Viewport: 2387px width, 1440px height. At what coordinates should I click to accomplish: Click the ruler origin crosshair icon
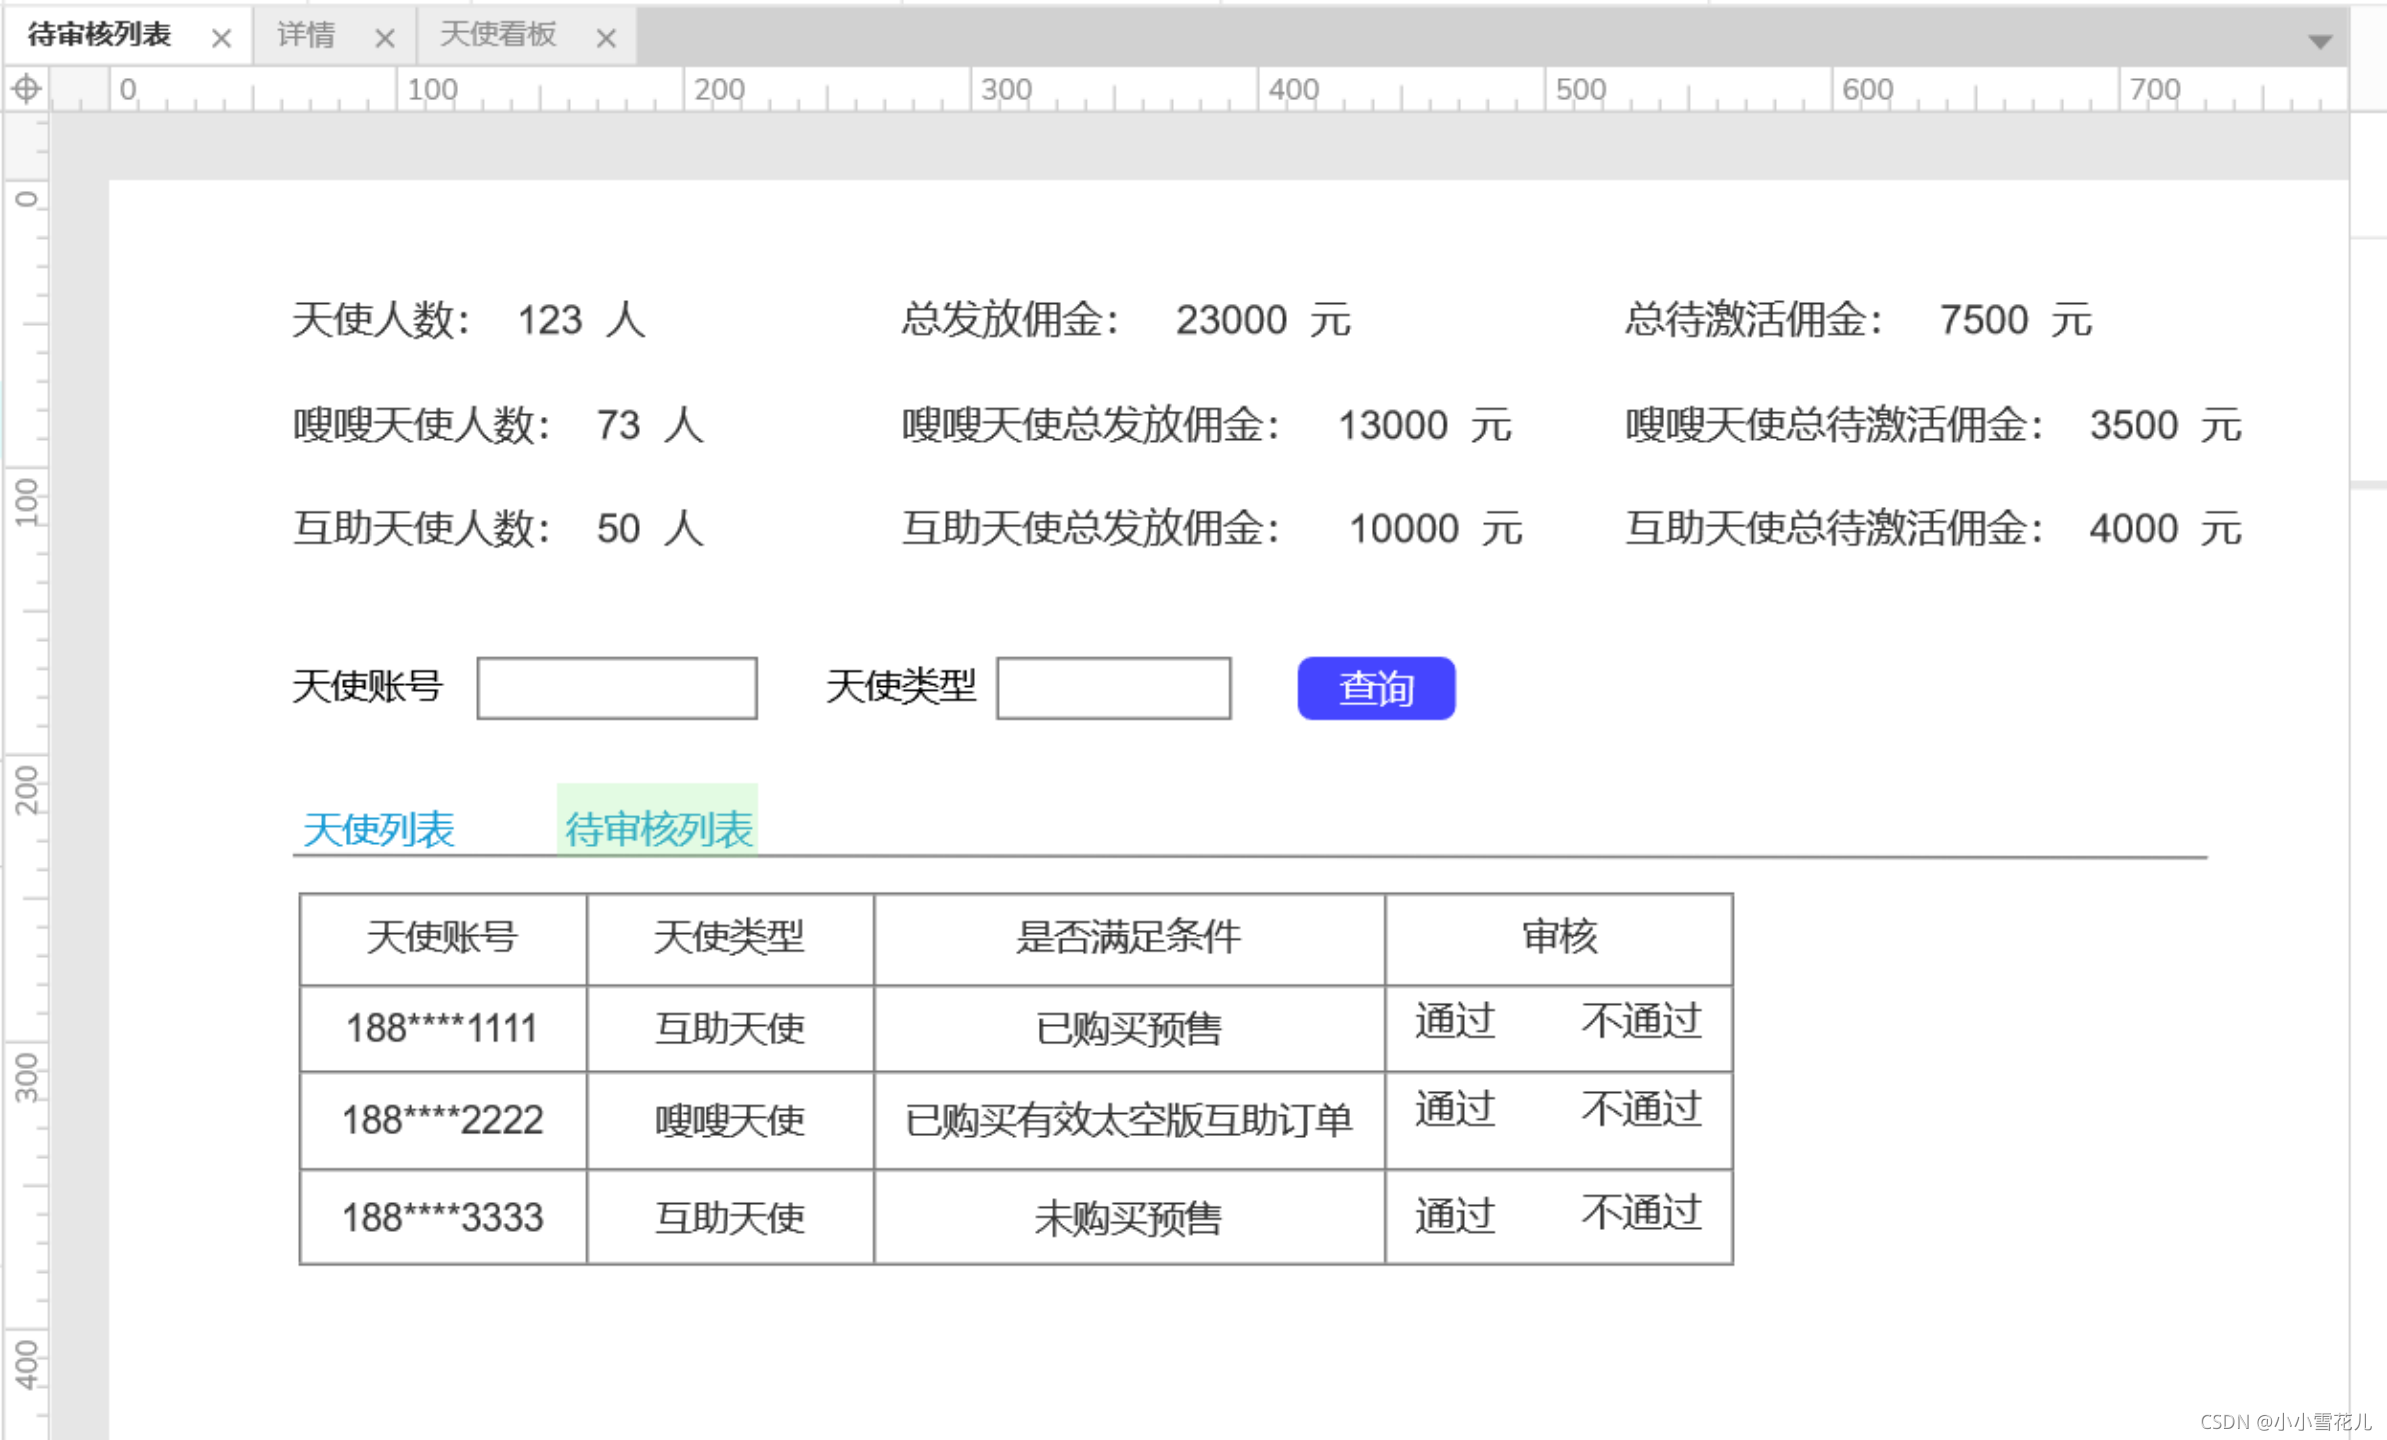26,89
